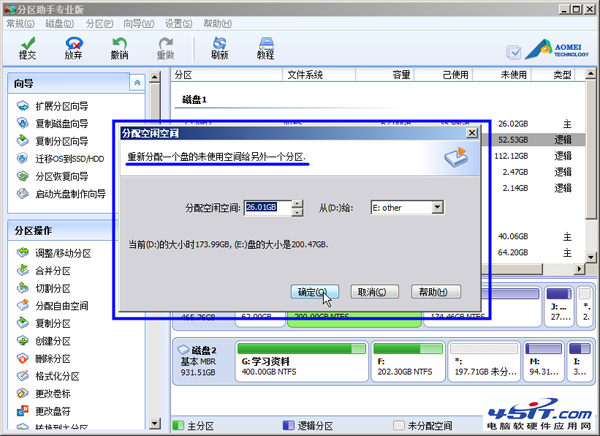600x436 pixels.
Task: Open the 磁盘(D) menu
Action: point(60,24)
